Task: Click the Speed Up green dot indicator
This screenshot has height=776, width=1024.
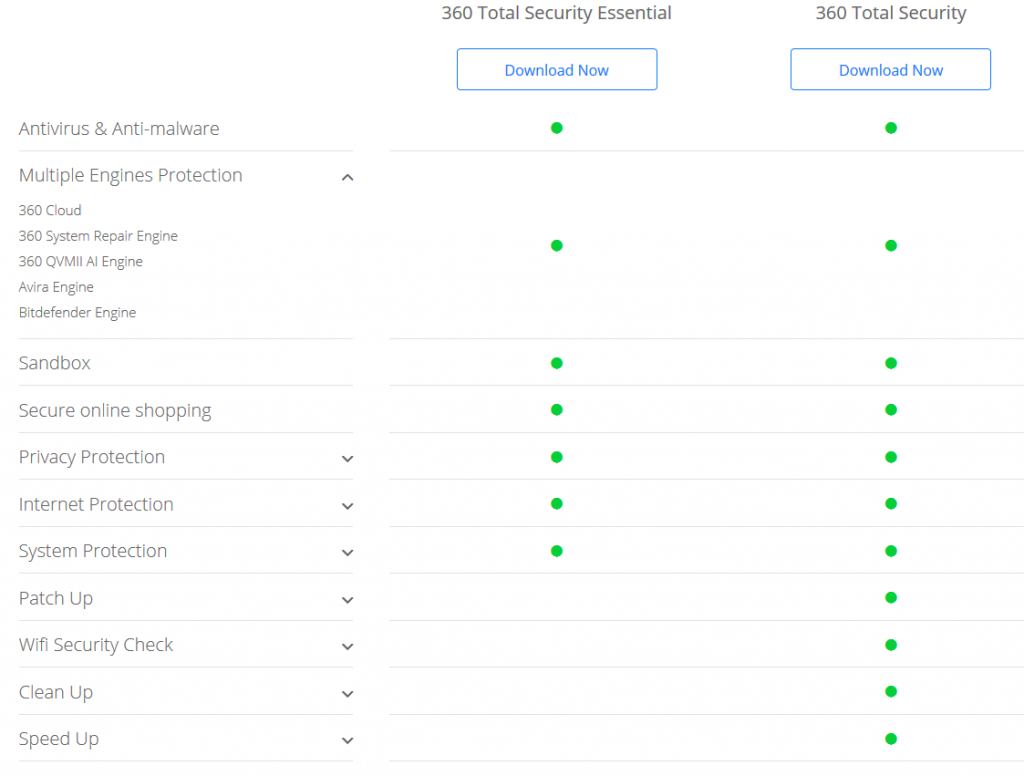Action: click(890, 739)
